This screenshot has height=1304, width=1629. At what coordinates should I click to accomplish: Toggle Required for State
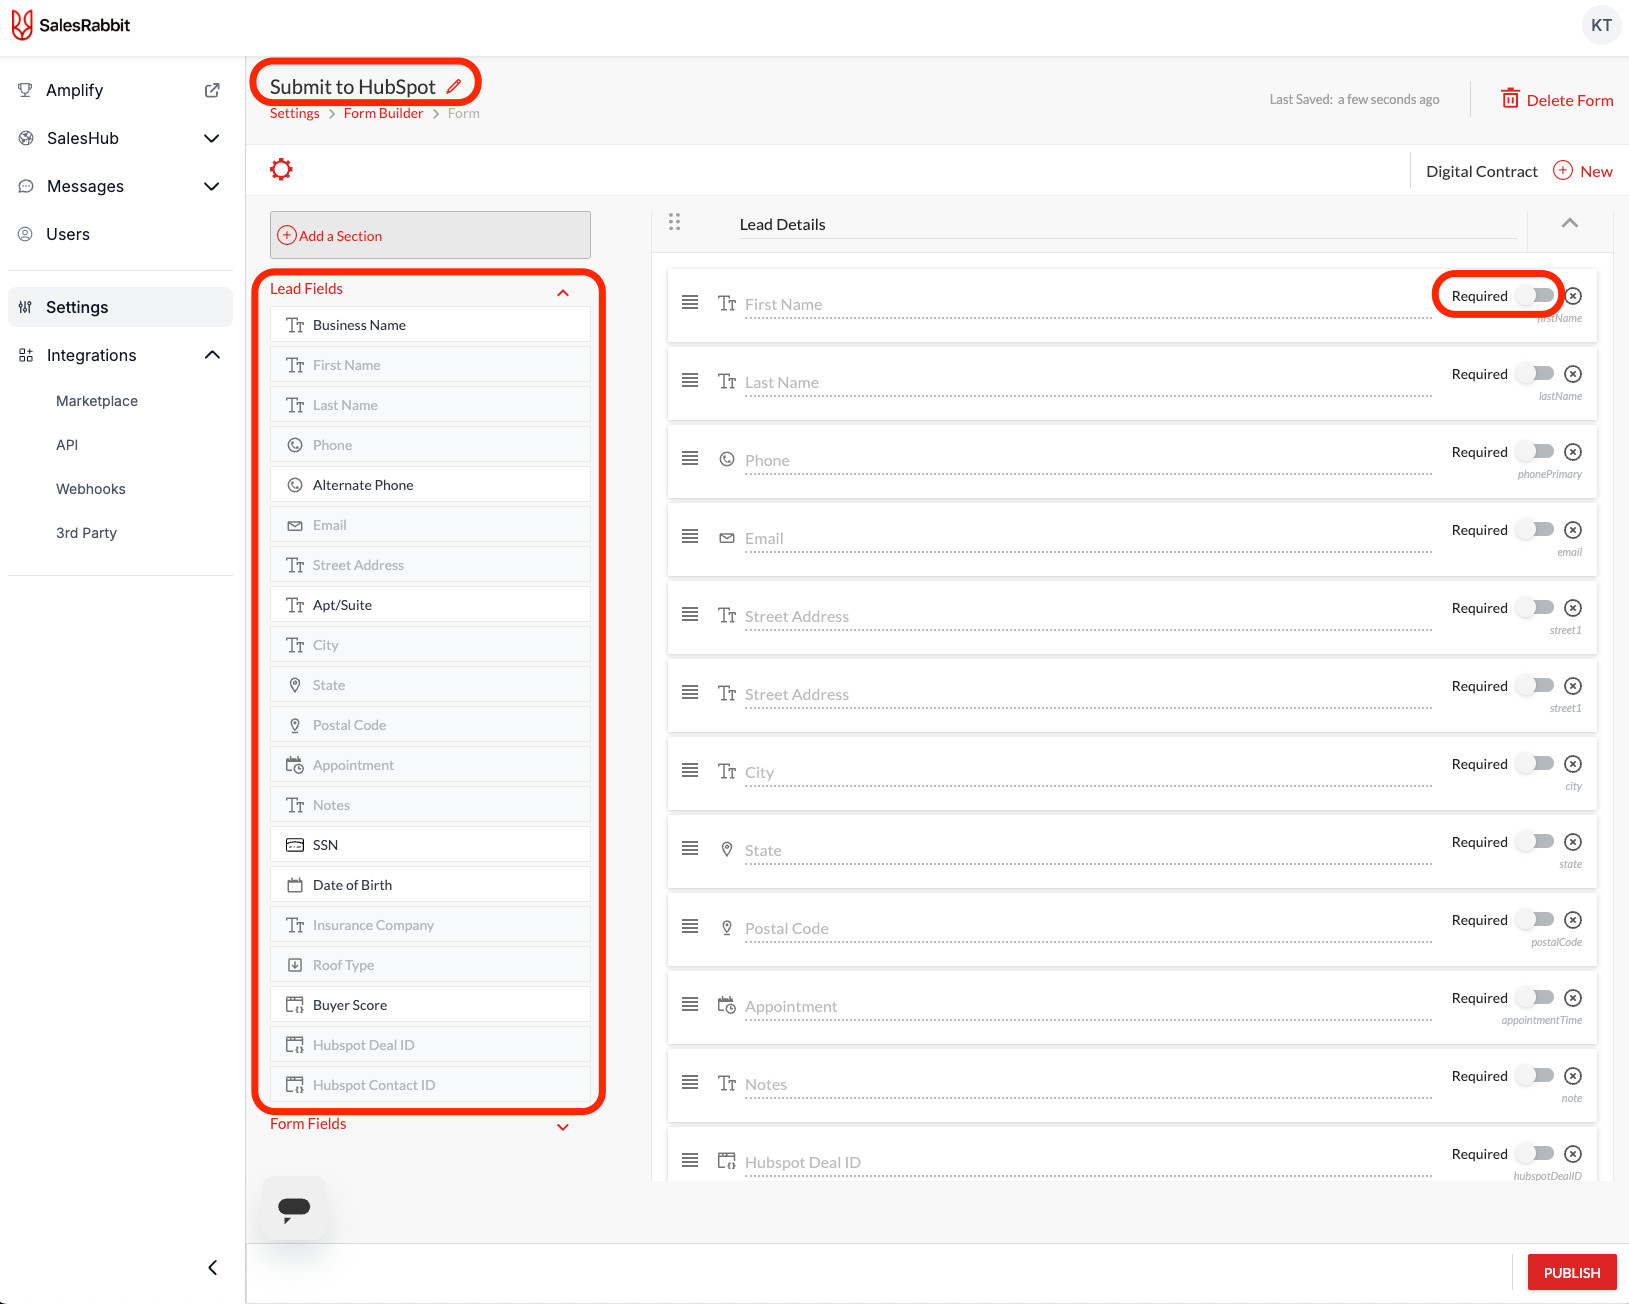pyautogui.click(x=1535, y=841)
